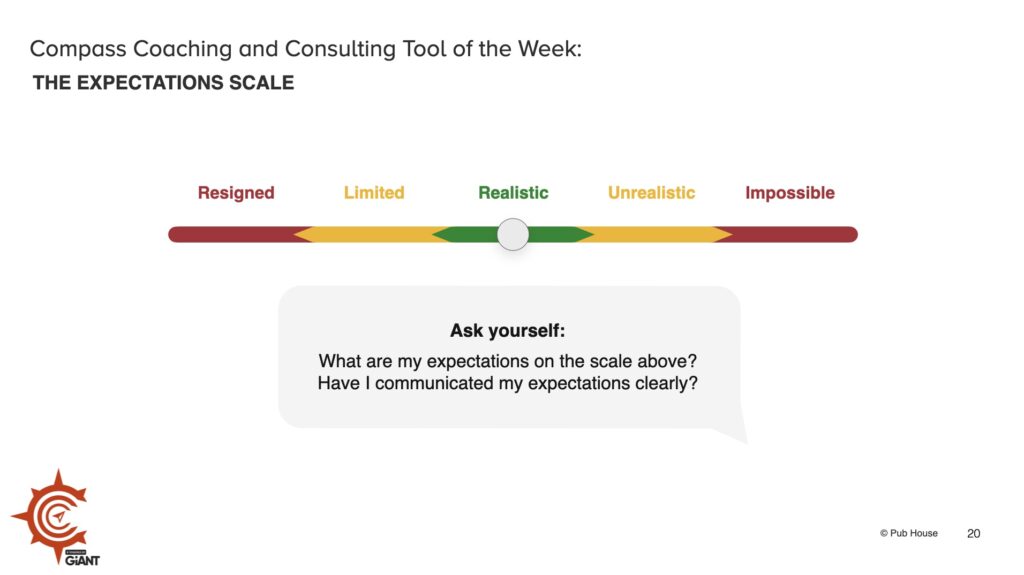This screenshot has height=575, width=1024.
Task: Open the © Pub House copyright link
Action: click(x=908, y=533)
